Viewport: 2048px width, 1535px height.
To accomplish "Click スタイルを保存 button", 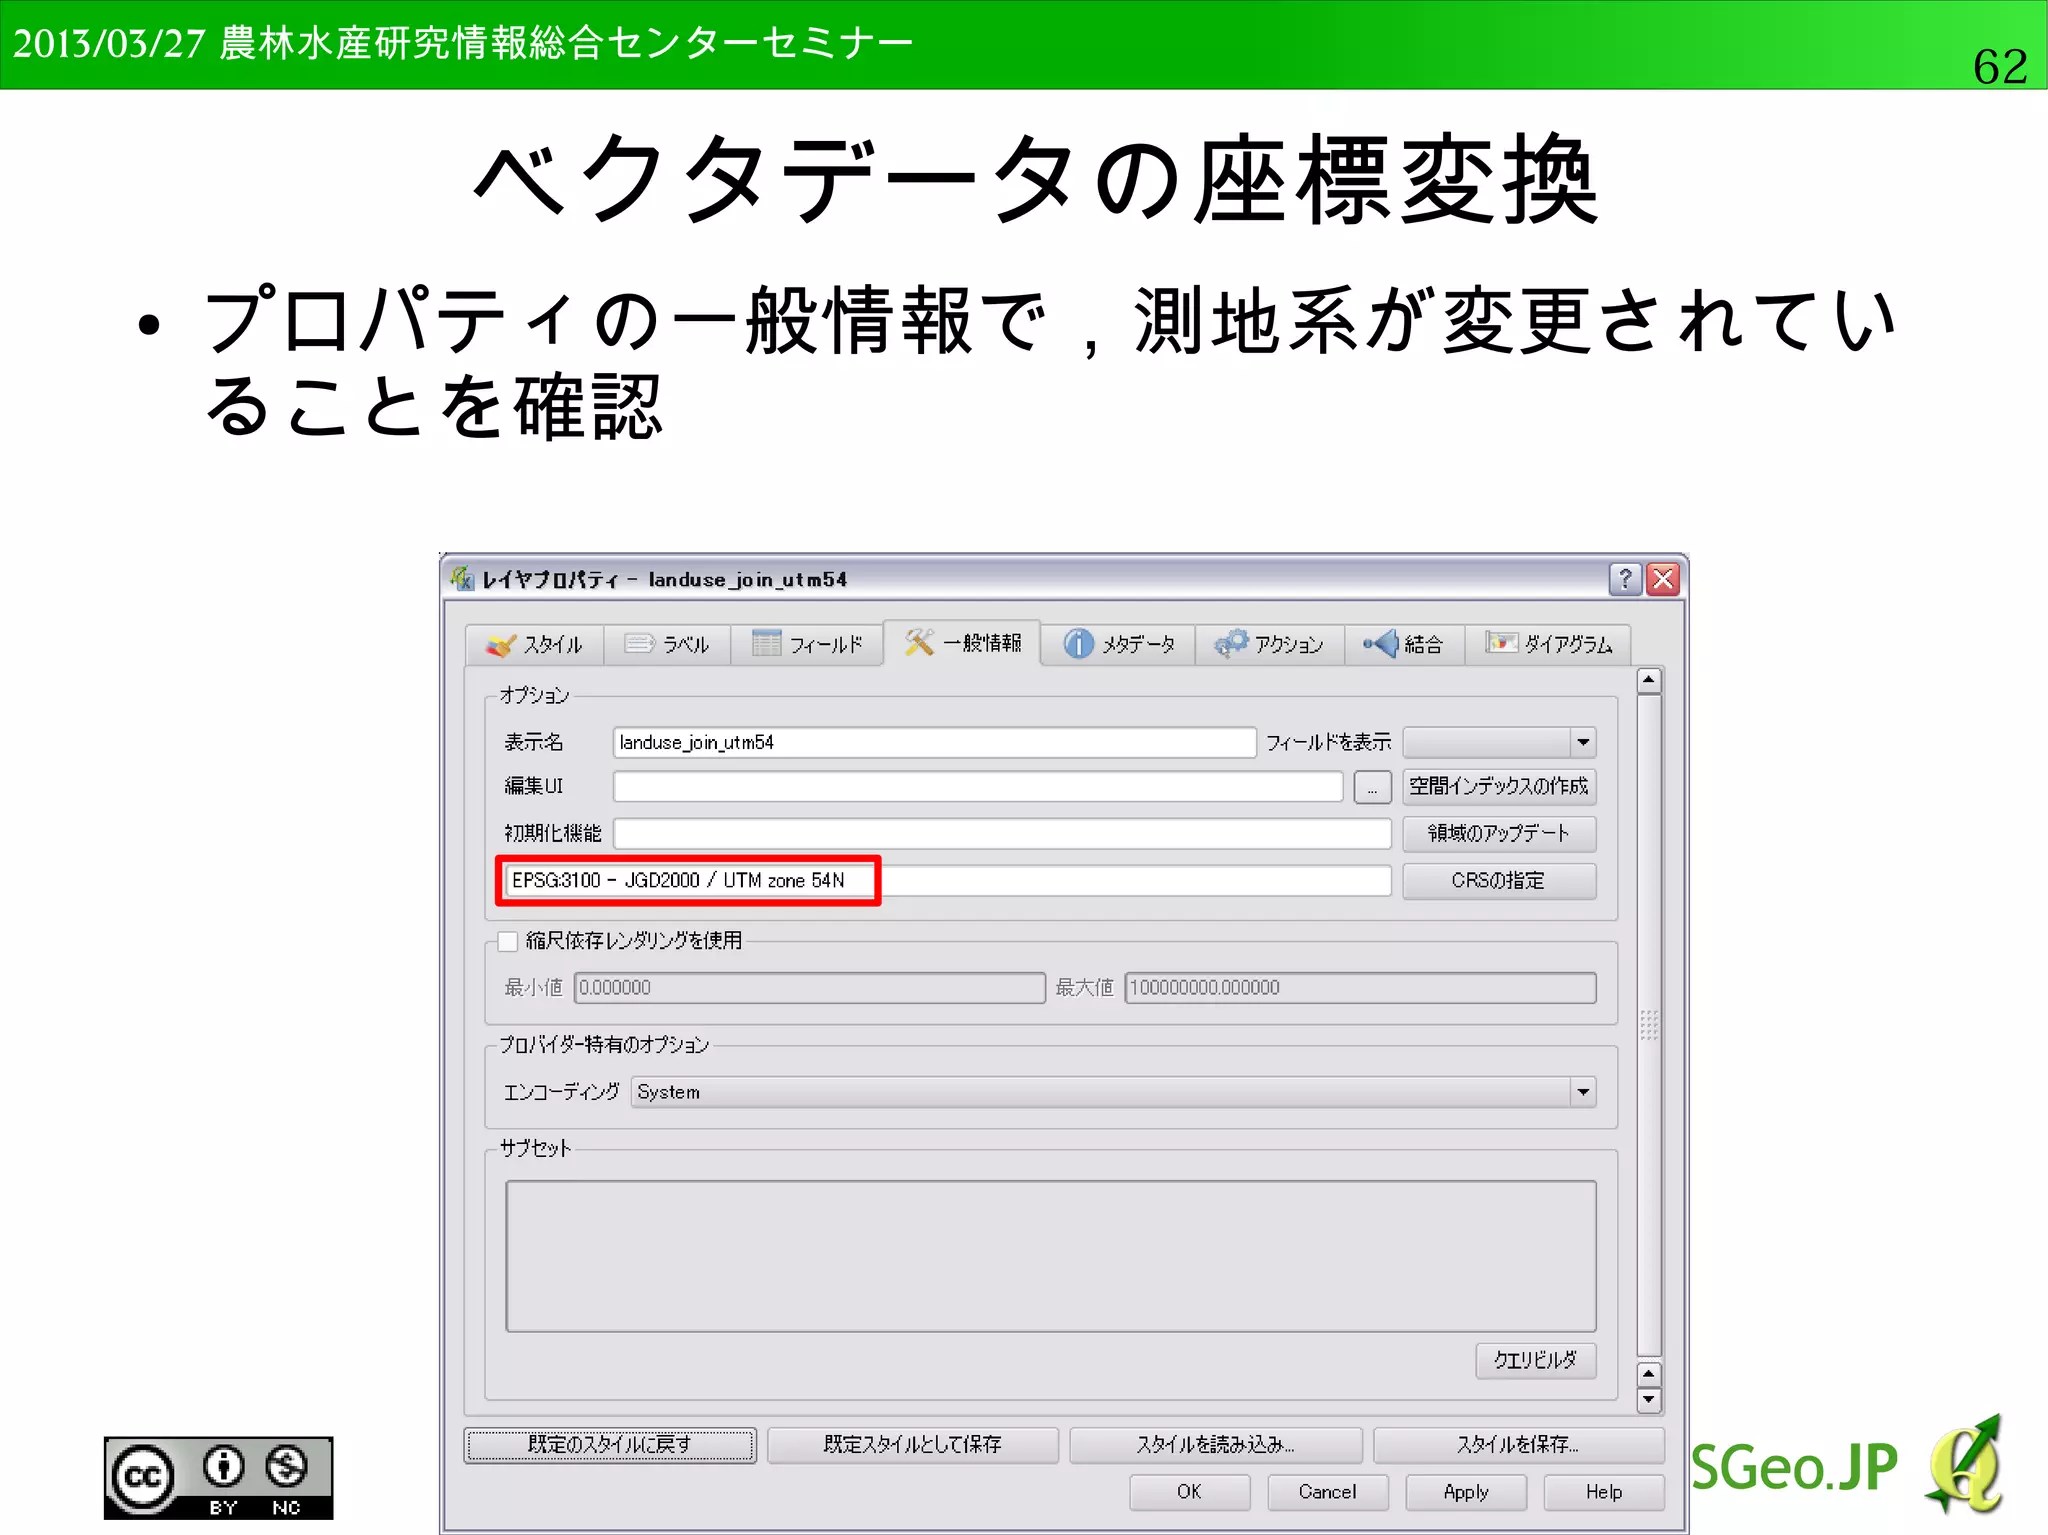I will (1519, 1445).
